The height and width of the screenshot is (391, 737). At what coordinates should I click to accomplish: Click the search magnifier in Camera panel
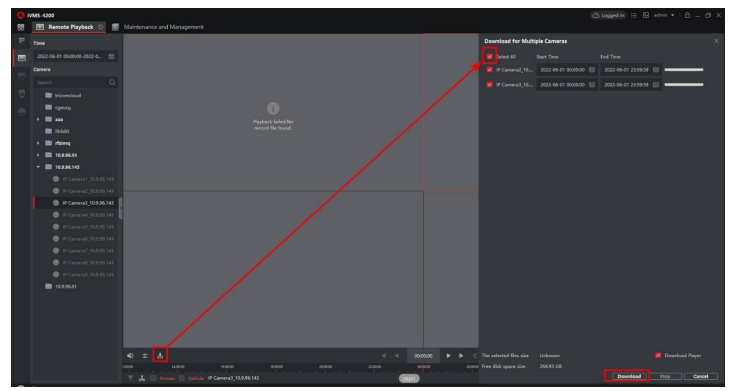coord(112,82)
